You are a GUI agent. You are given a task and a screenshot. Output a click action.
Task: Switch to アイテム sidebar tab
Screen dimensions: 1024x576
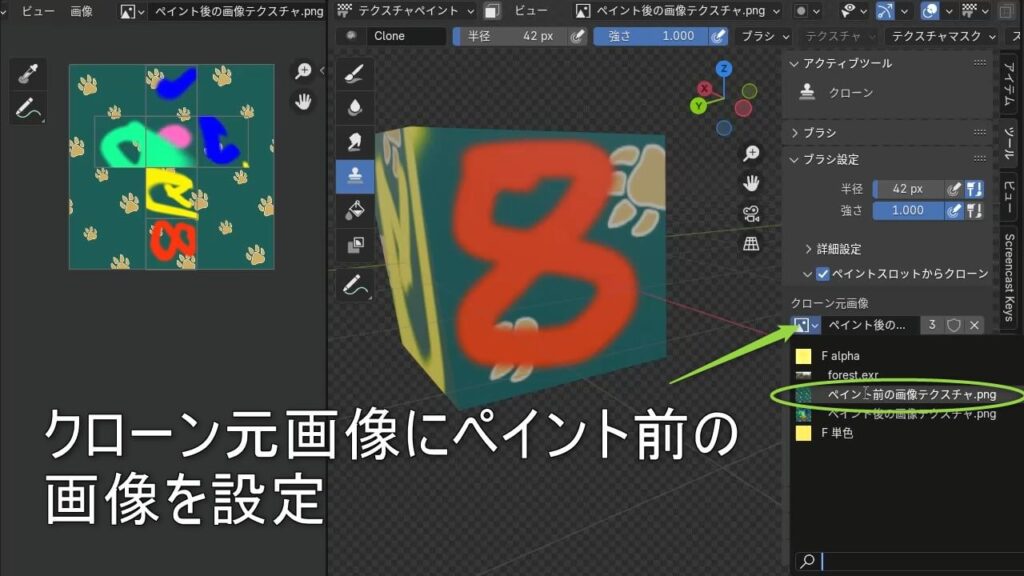click(1010, 85)
